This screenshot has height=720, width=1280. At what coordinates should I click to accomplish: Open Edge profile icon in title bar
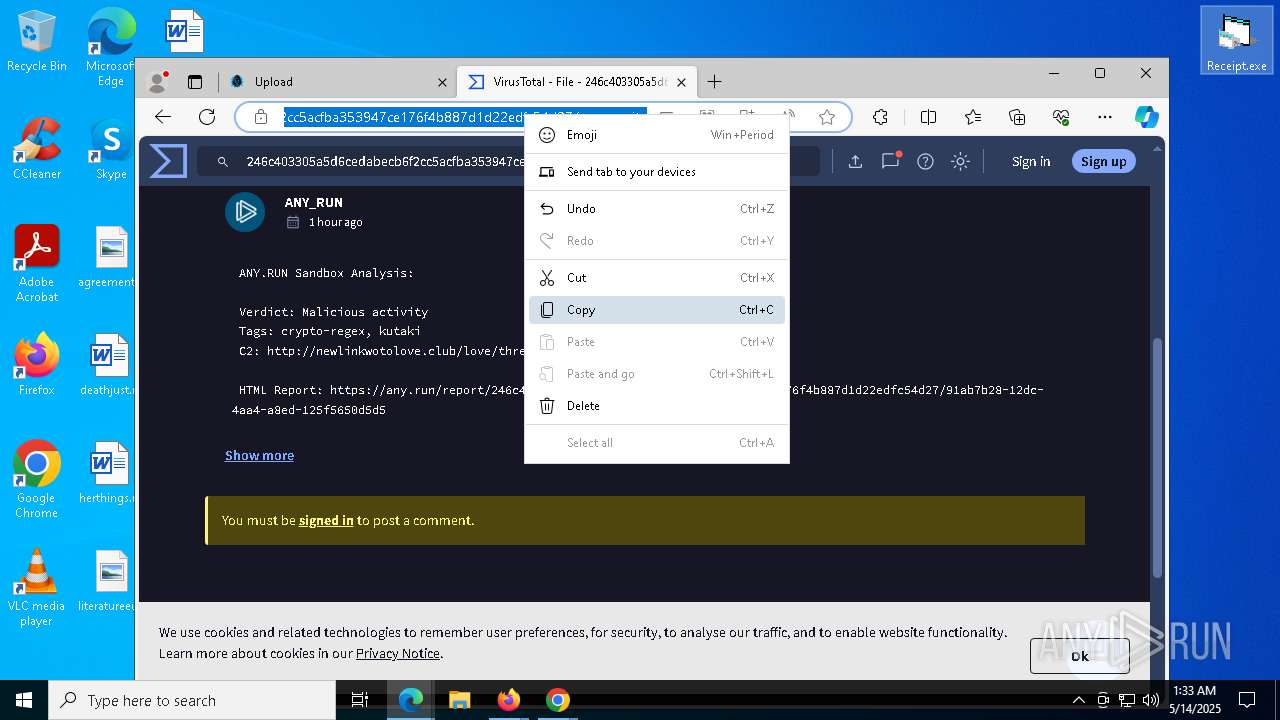(x=157, y=82)
